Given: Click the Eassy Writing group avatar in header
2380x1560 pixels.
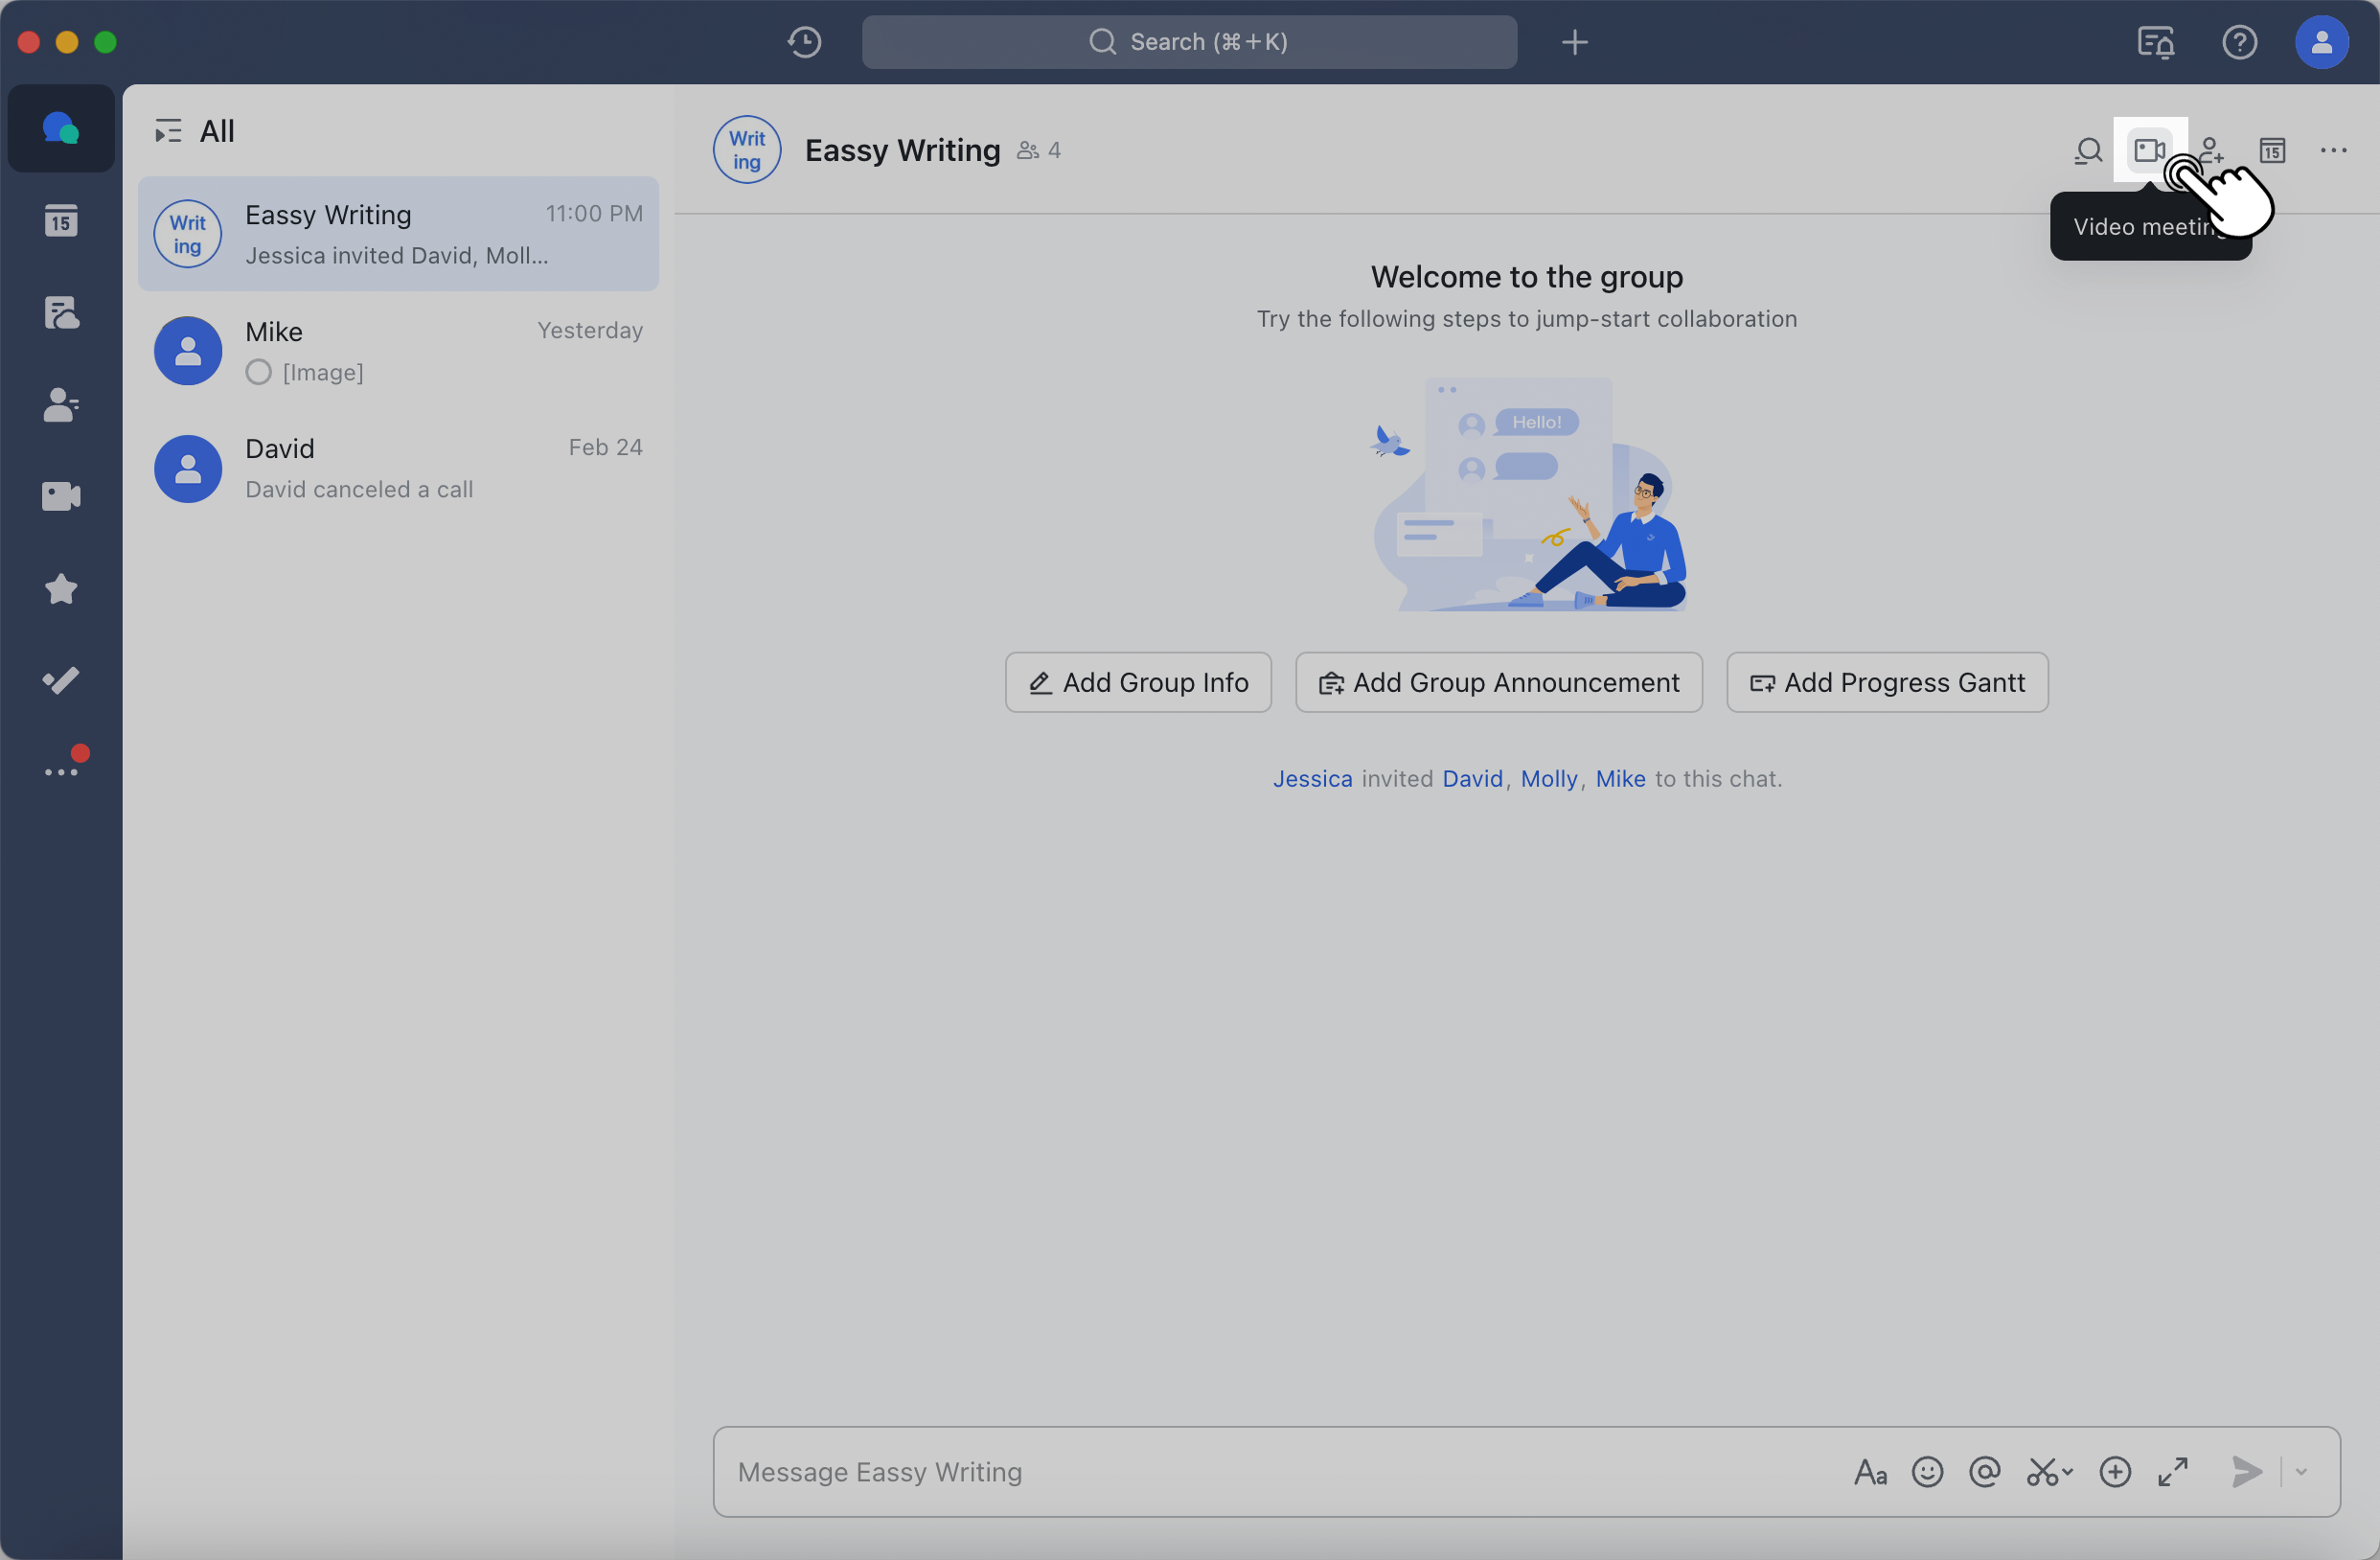Looking at the screenshot, I should click(747, 151).
